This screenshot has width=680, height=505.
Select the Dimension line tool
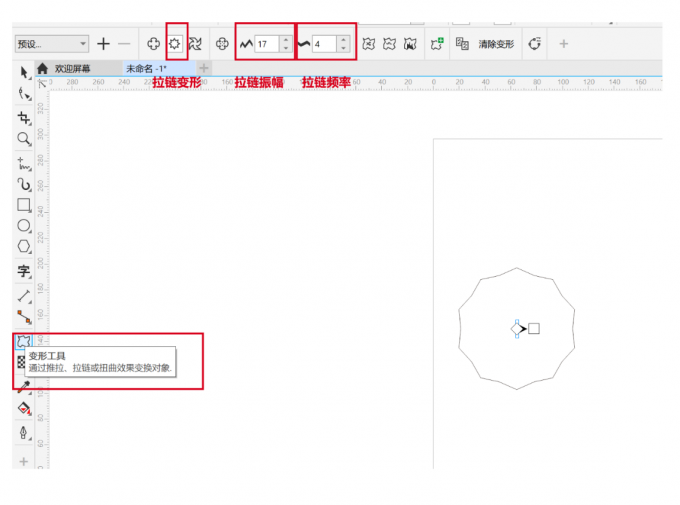point(24,296)
